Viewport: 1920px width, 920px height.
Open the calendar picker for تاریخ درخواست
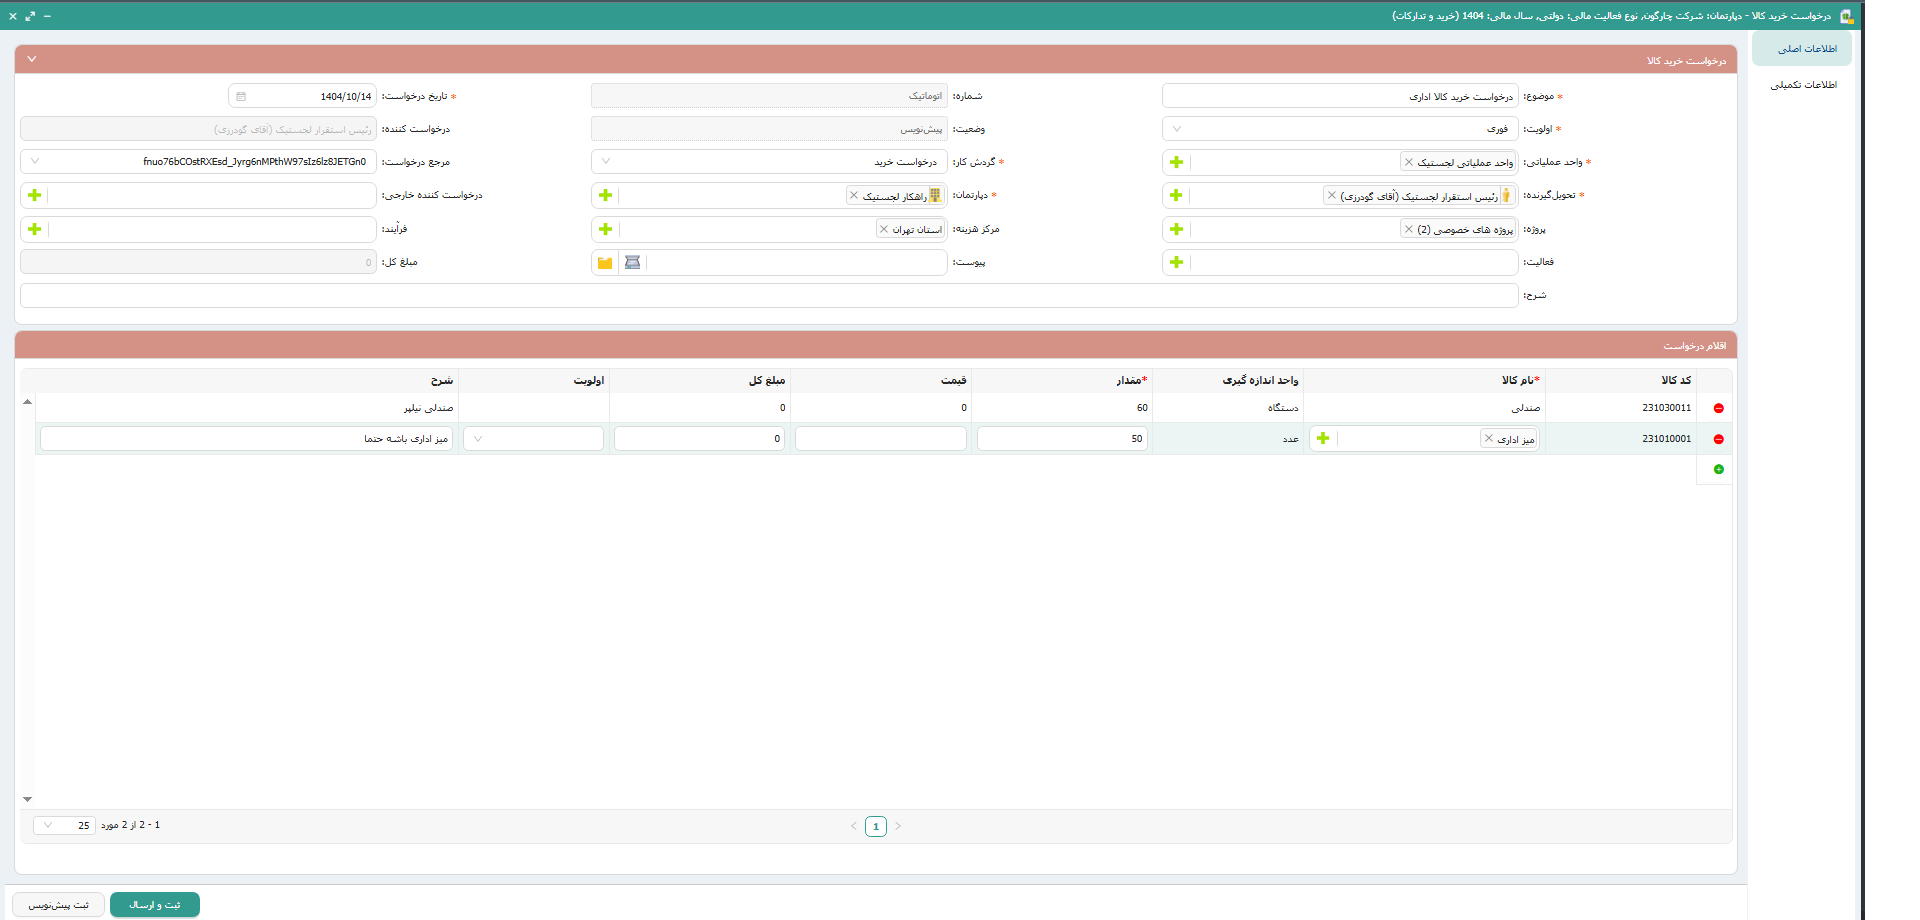241,97
